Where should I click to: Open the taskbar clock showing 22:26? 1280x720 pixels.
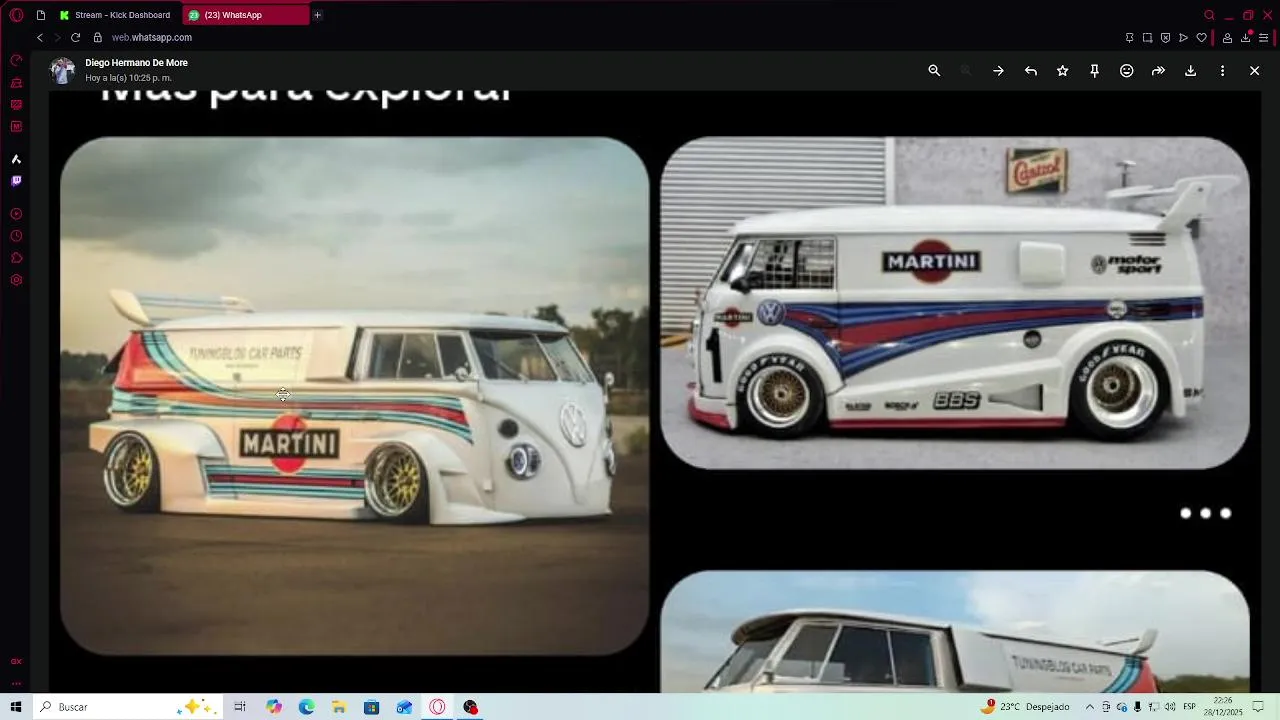[1224, 707]
